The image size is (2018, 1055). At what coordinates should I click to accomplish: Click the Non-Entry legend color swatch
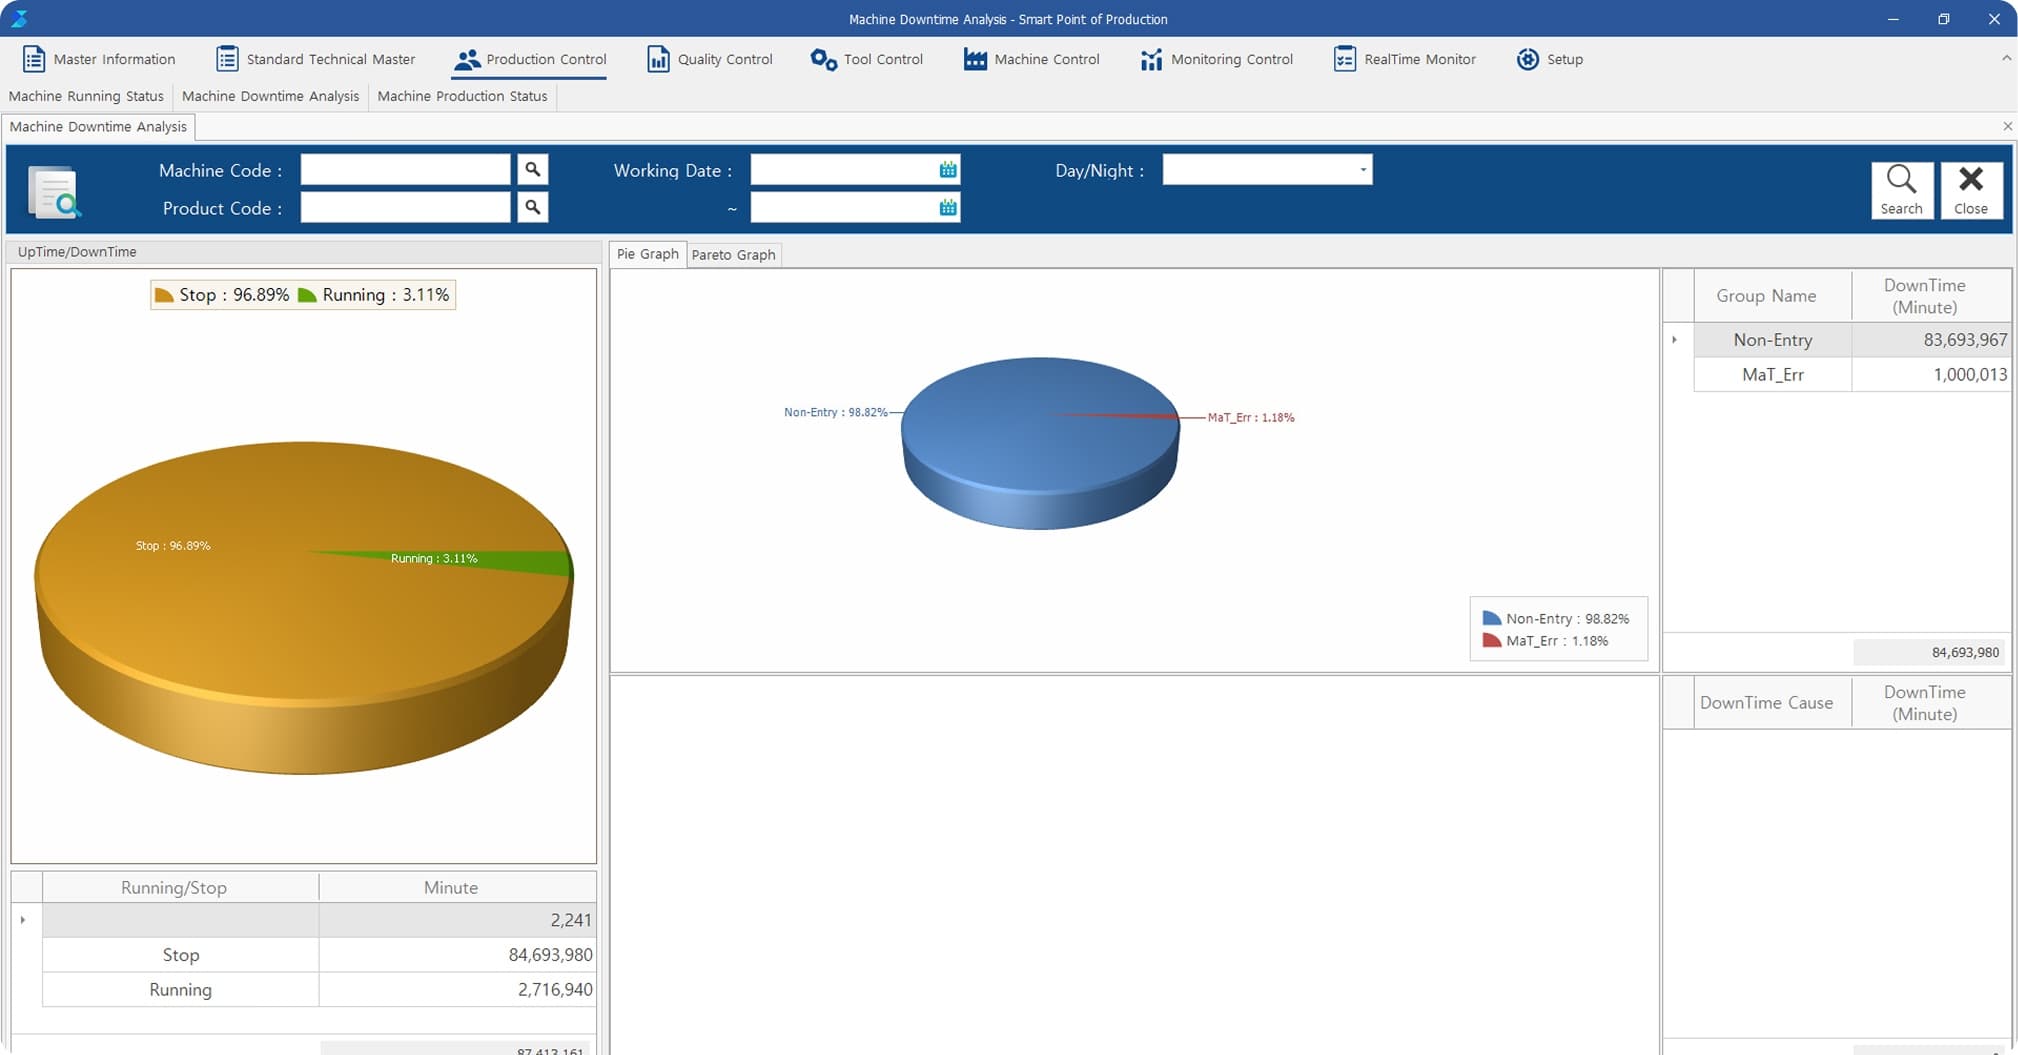(1490, 618)
